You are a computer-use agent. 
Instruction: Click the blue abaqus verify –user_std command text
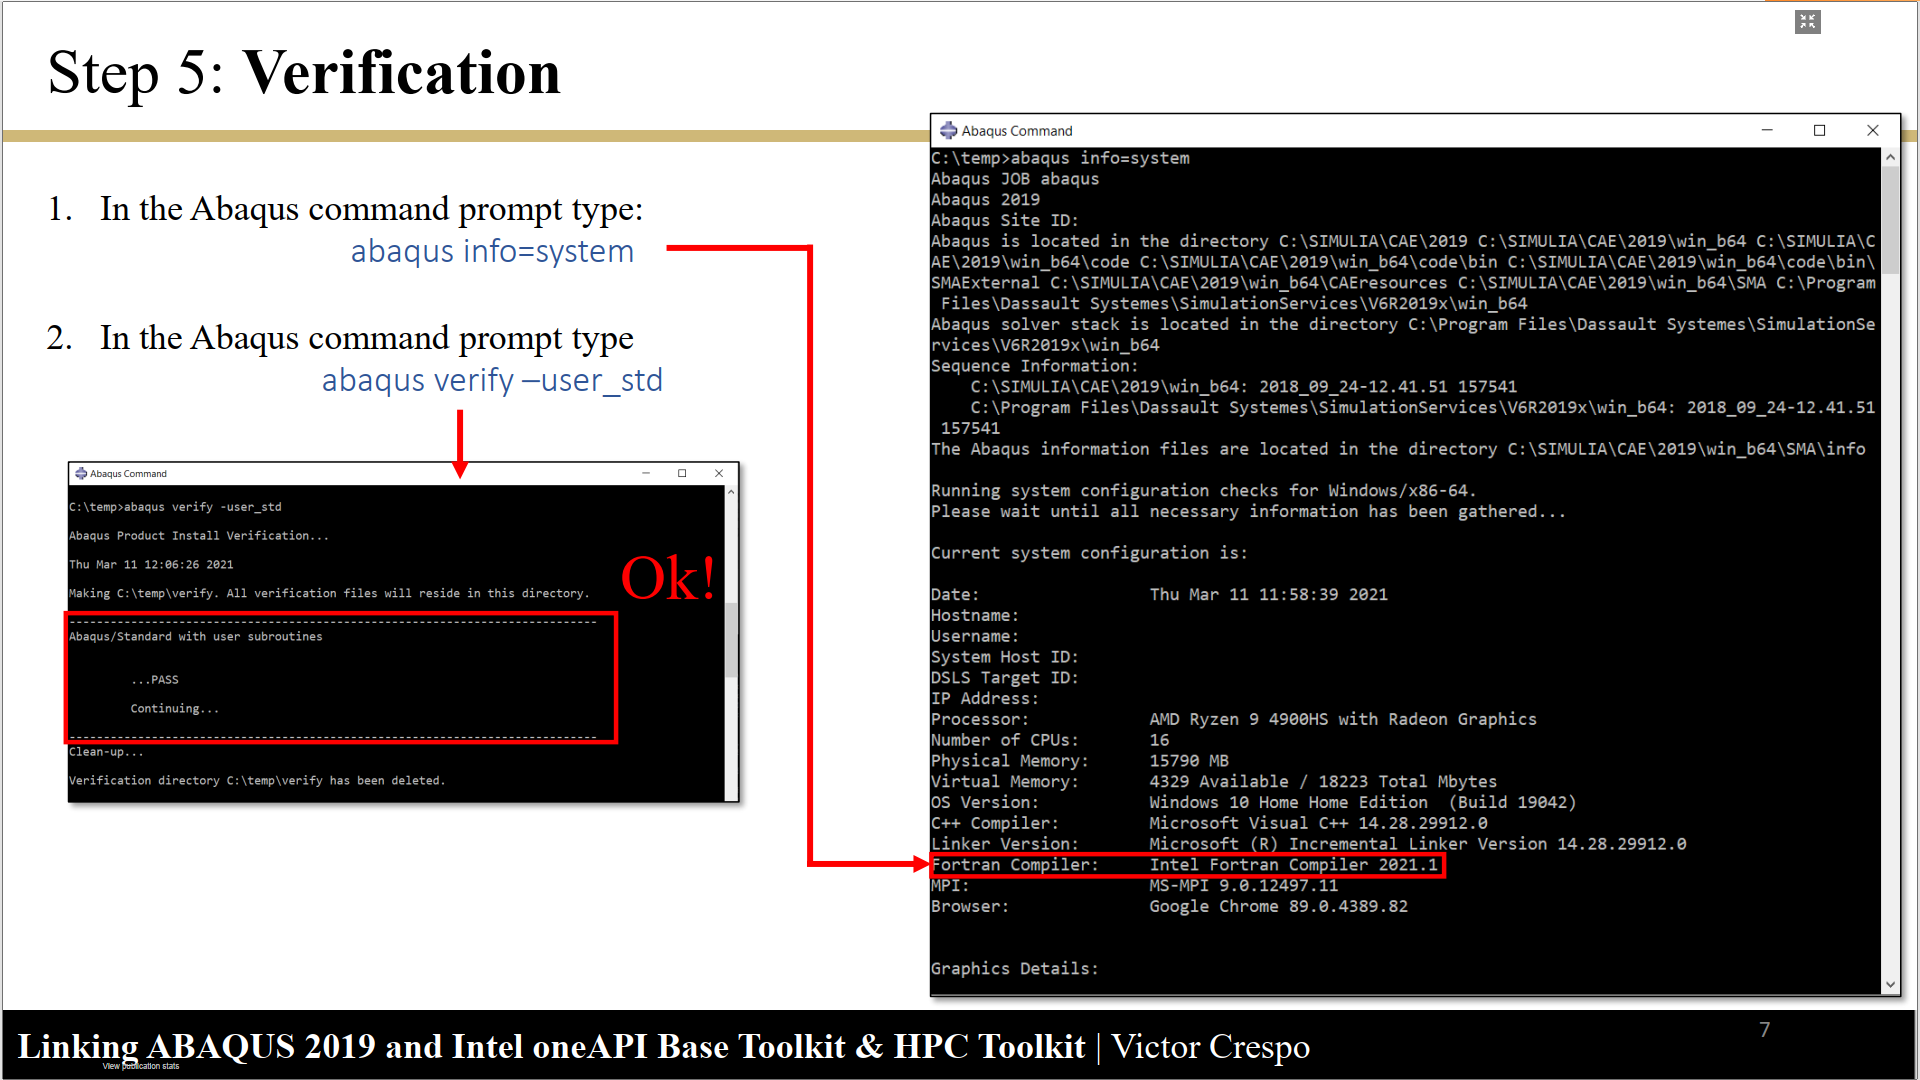point(492,380)
